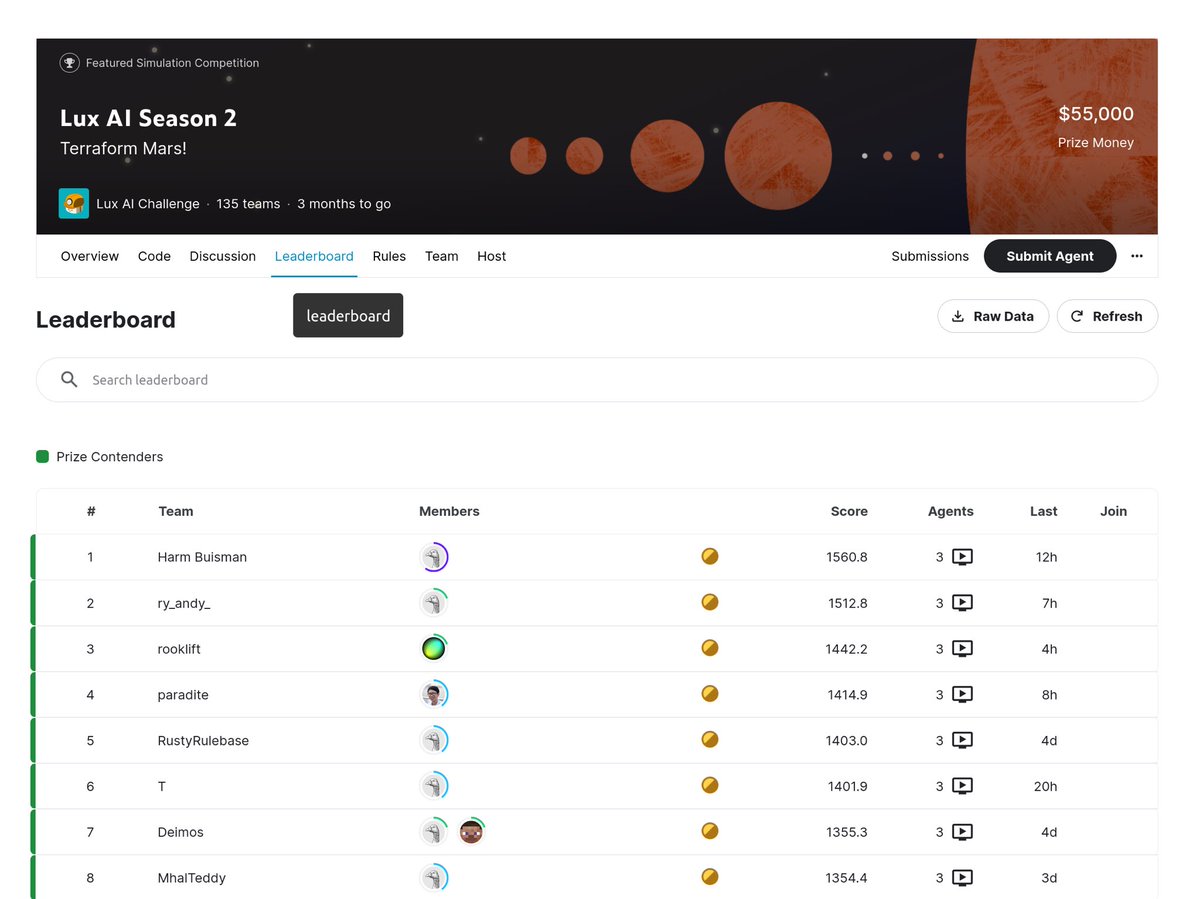Click into the Search leaderboard field
Screen dimensions: 1200x899
597,380
